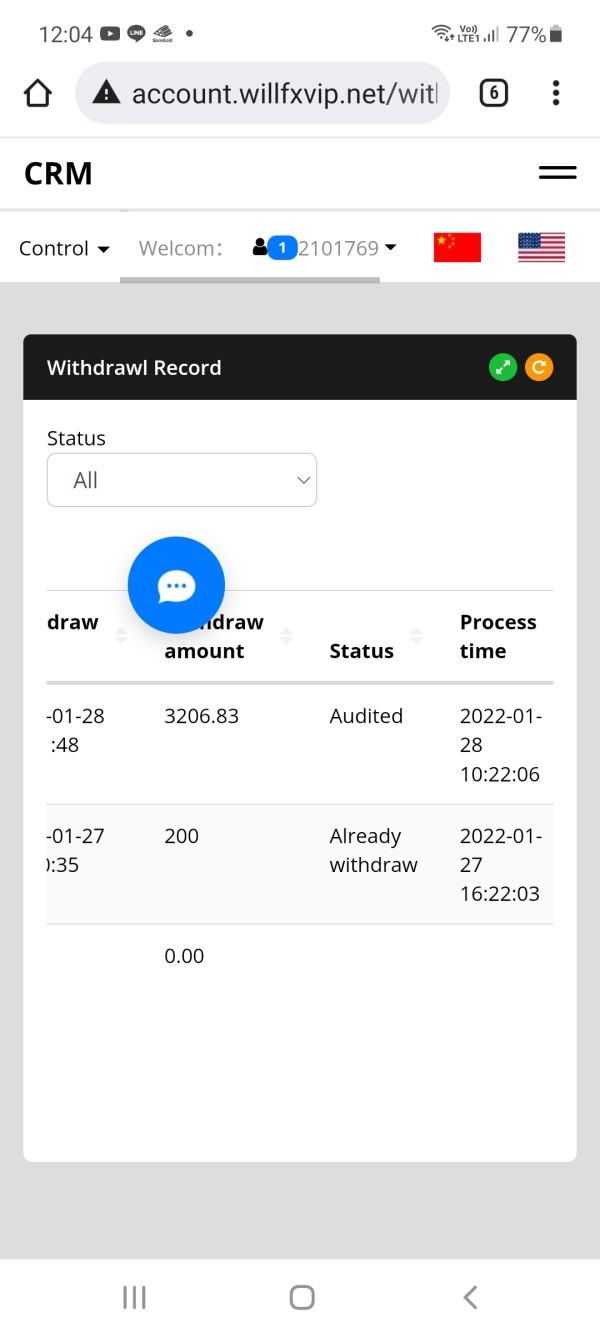
Task: Open the CRM hamburger menu
Action: 557,173
